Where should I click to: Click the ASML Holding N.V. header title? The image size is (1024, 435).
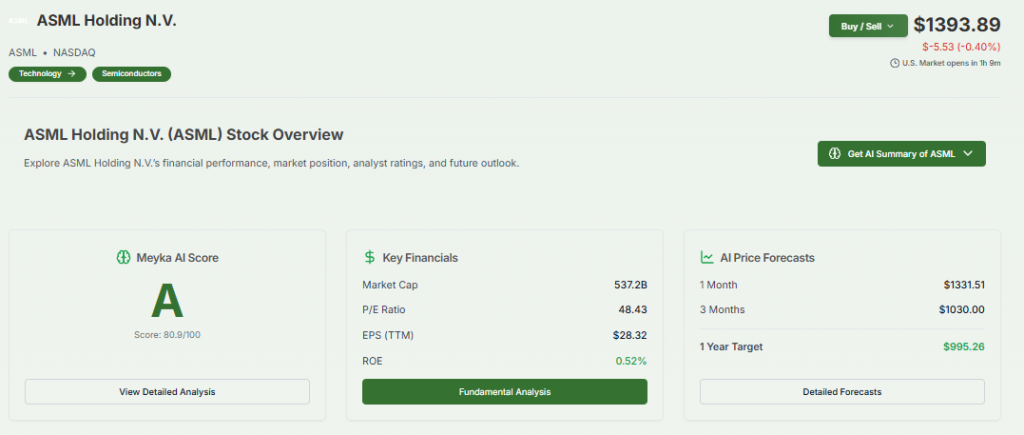click(x=106, y=21)
